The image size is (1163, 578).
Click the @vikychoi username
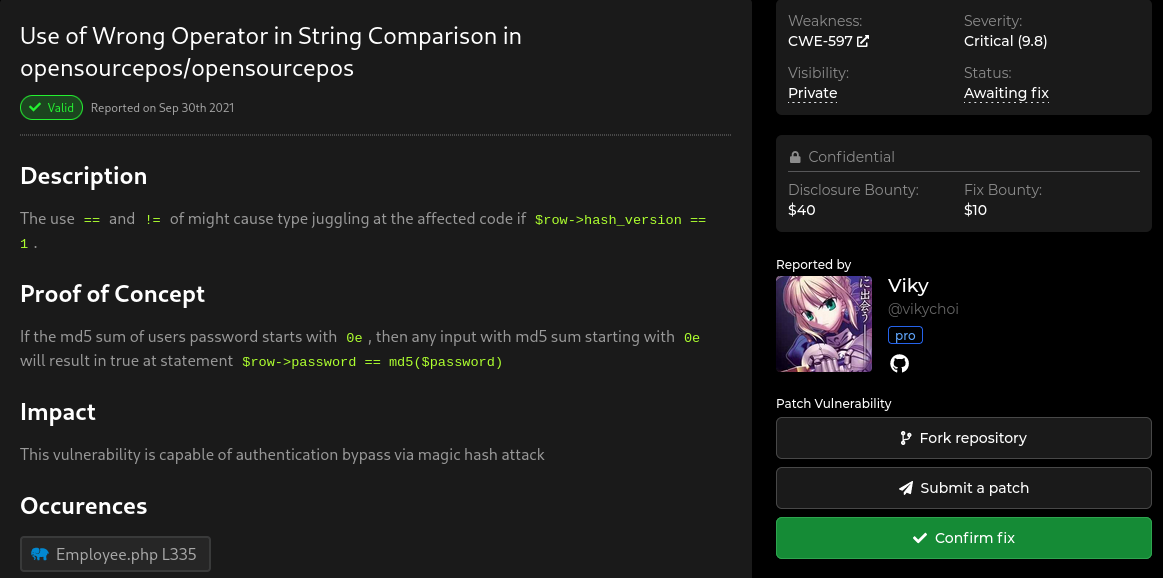tap(923, 308)
